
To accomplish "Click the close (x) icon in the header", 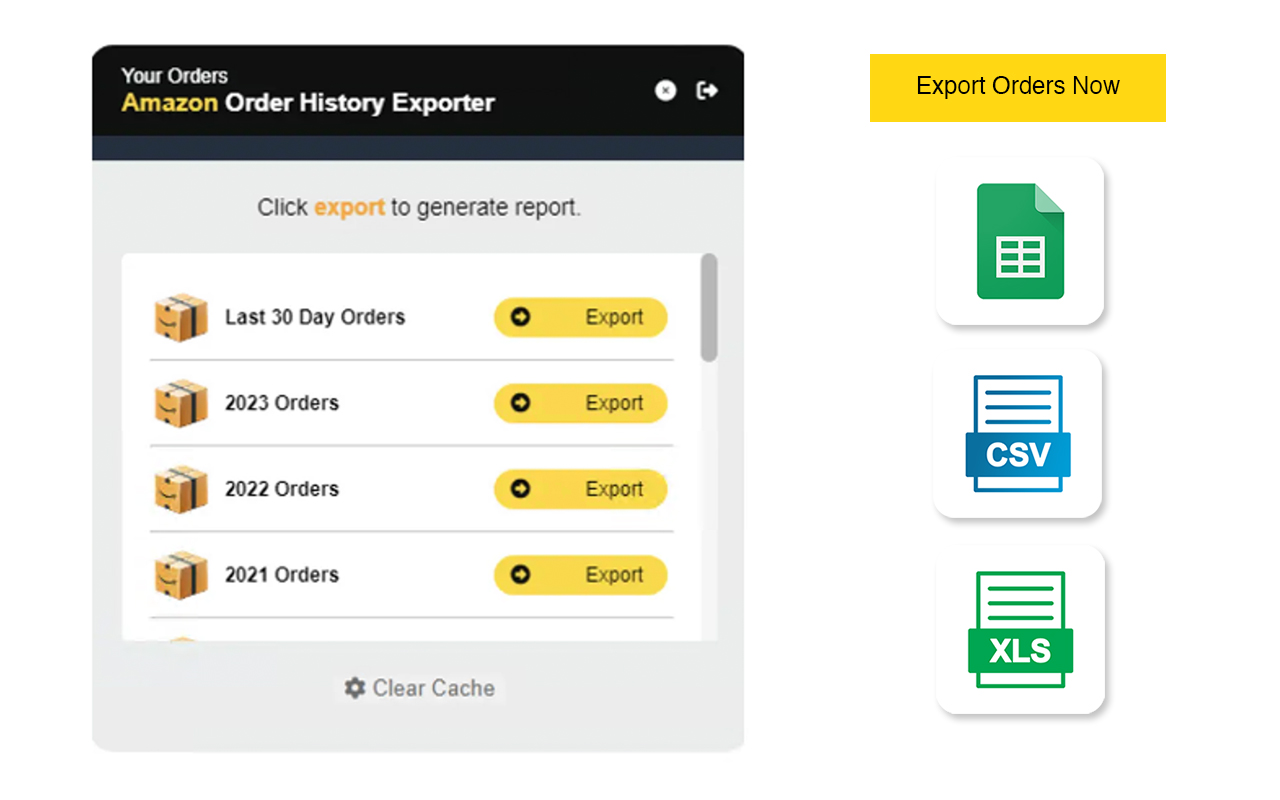I will tap(665, 91).
